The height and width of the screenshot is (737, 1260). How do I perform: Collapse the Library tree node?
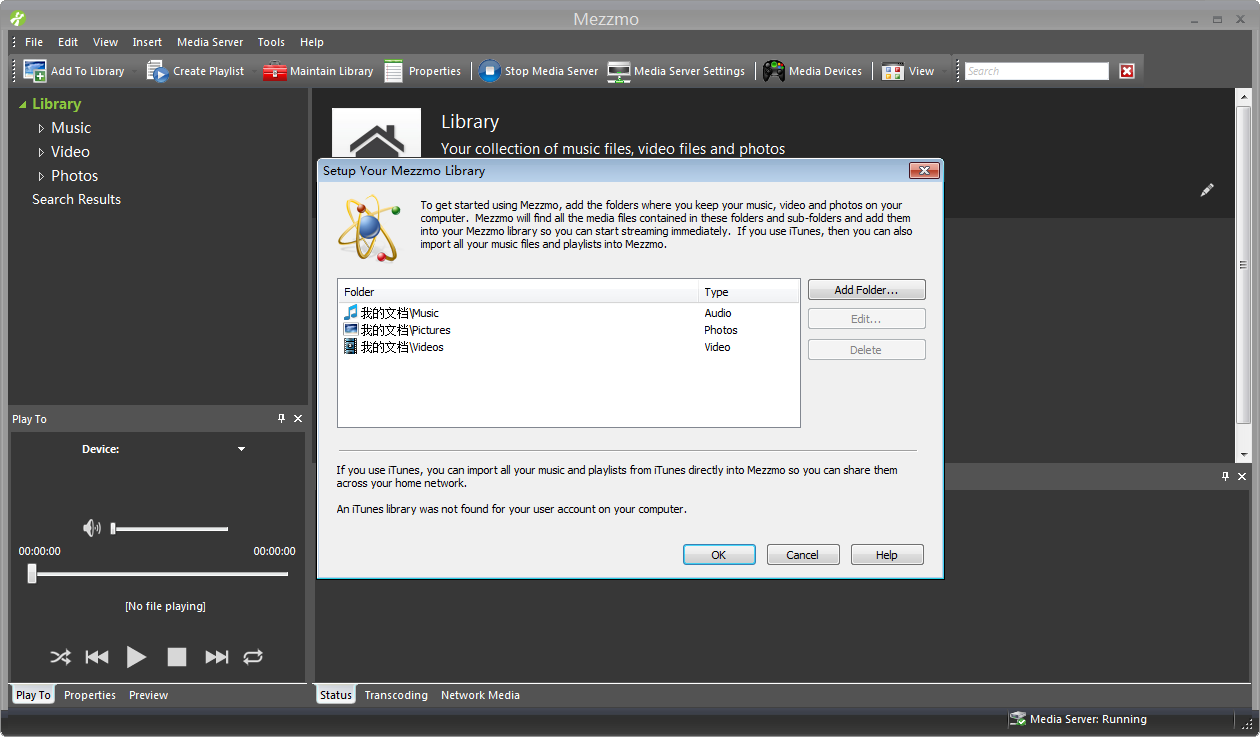point(23,104)
